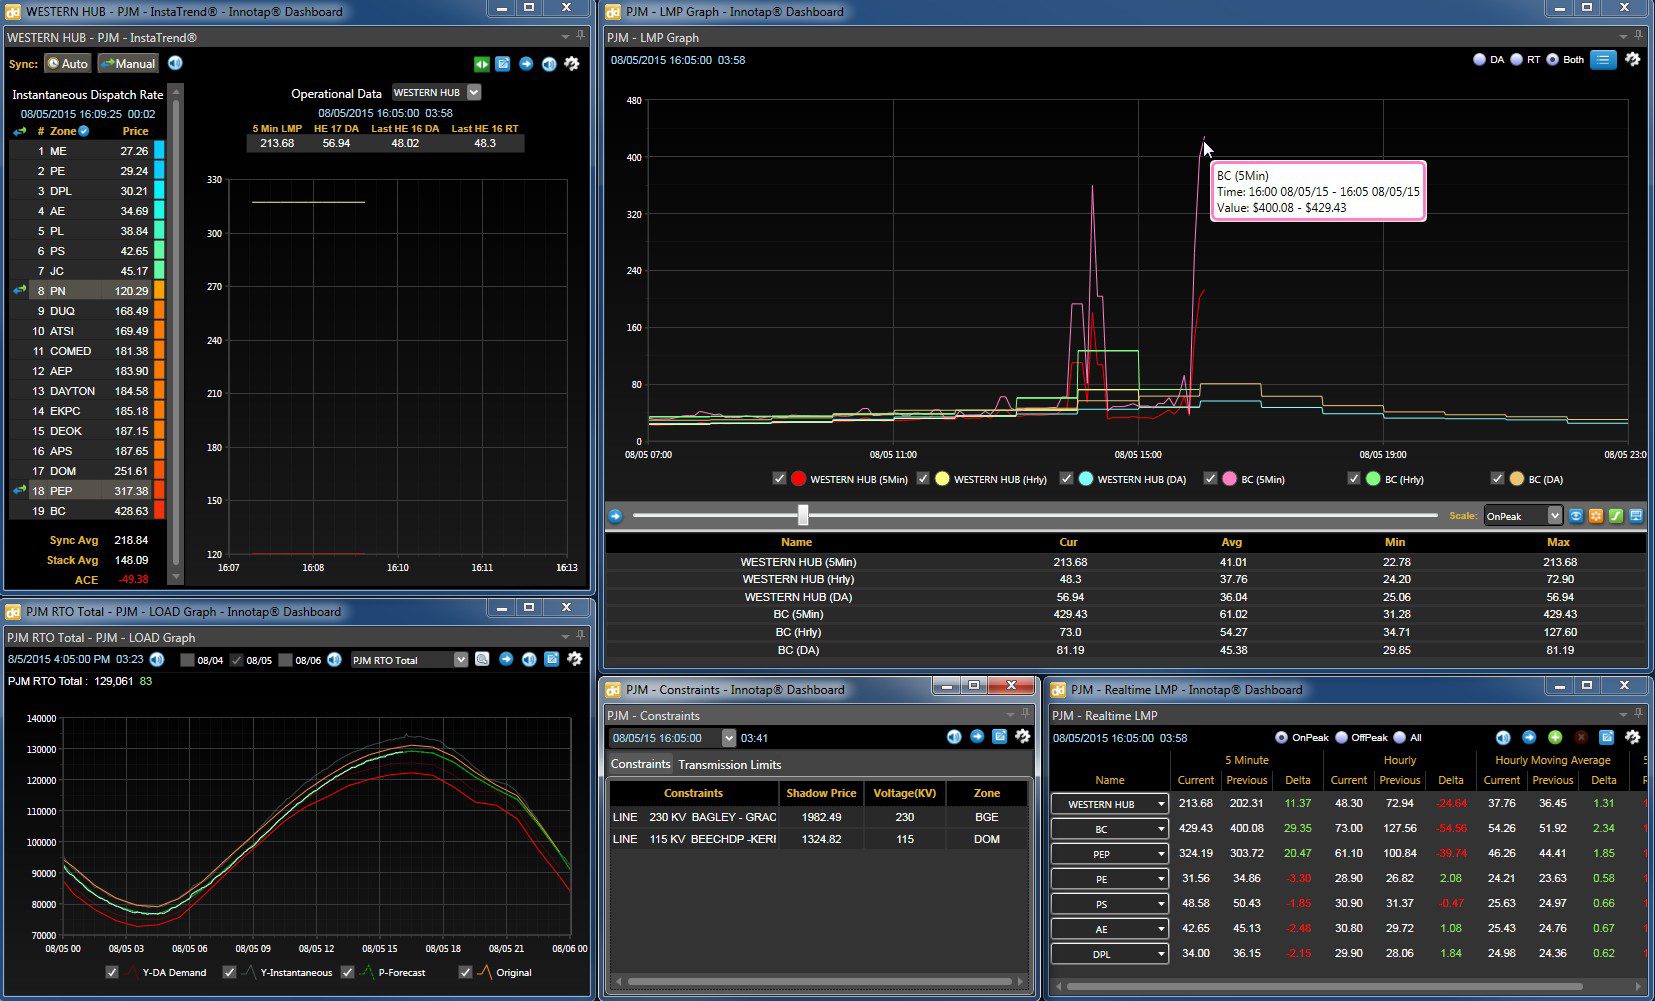Switch to the Transmission Limits tab
Screen dimensions: 1655x1001
[x=729, y=765]
